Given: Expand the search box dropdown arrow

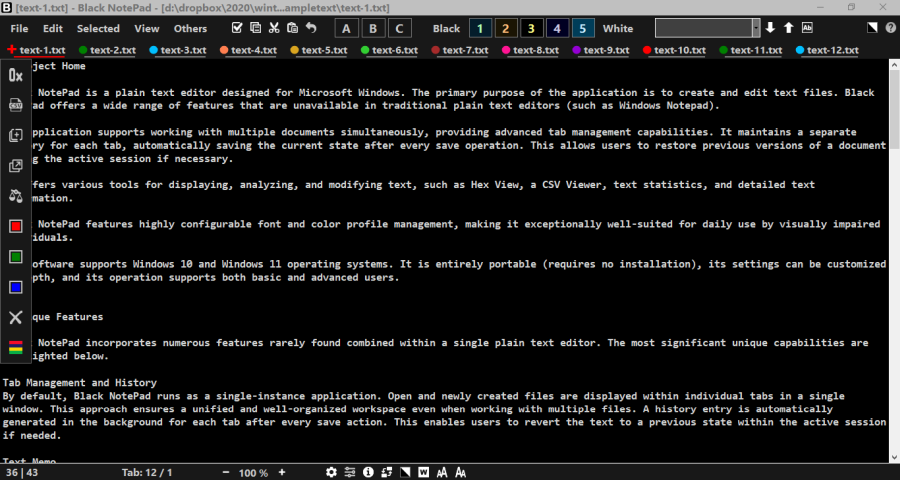Looking at the screenshot, I should point(757,28).
